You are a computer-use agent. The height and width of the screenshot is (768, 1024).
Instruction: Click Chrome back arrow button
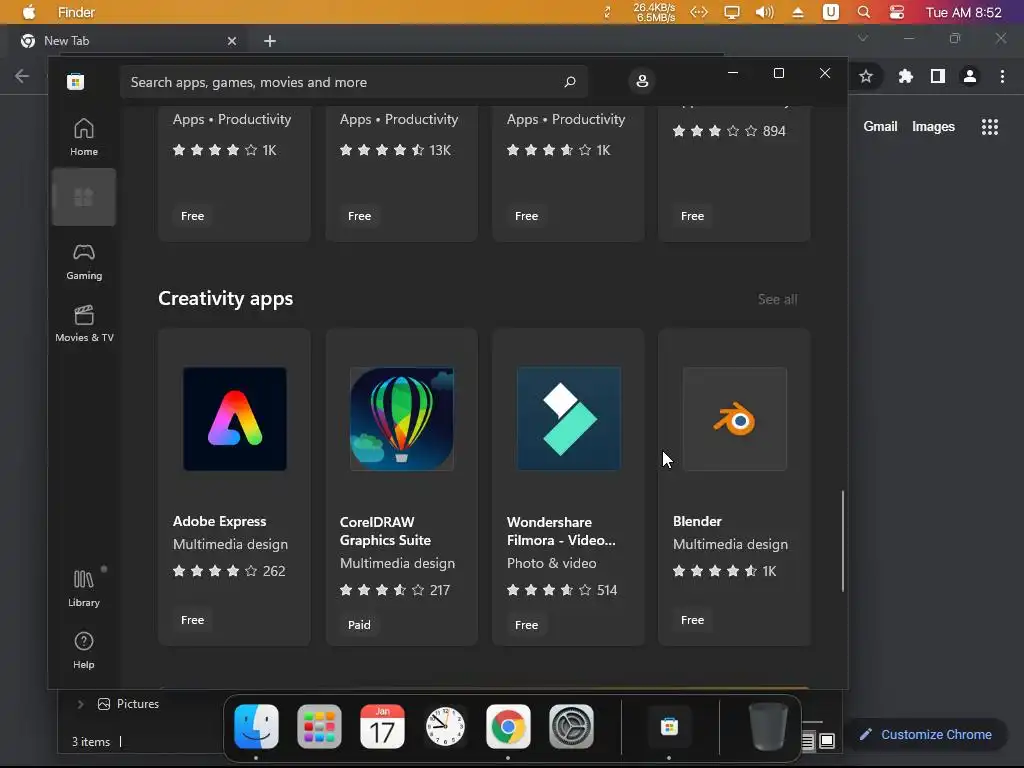click(x=22, y=76)
